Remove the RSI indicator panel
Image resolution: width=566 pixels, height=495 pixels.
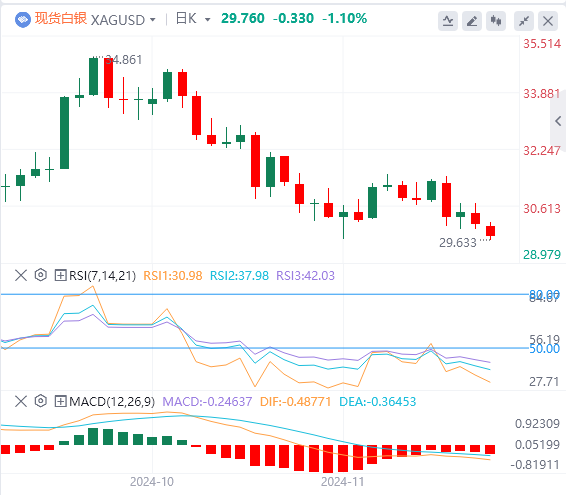click(21, 275)
